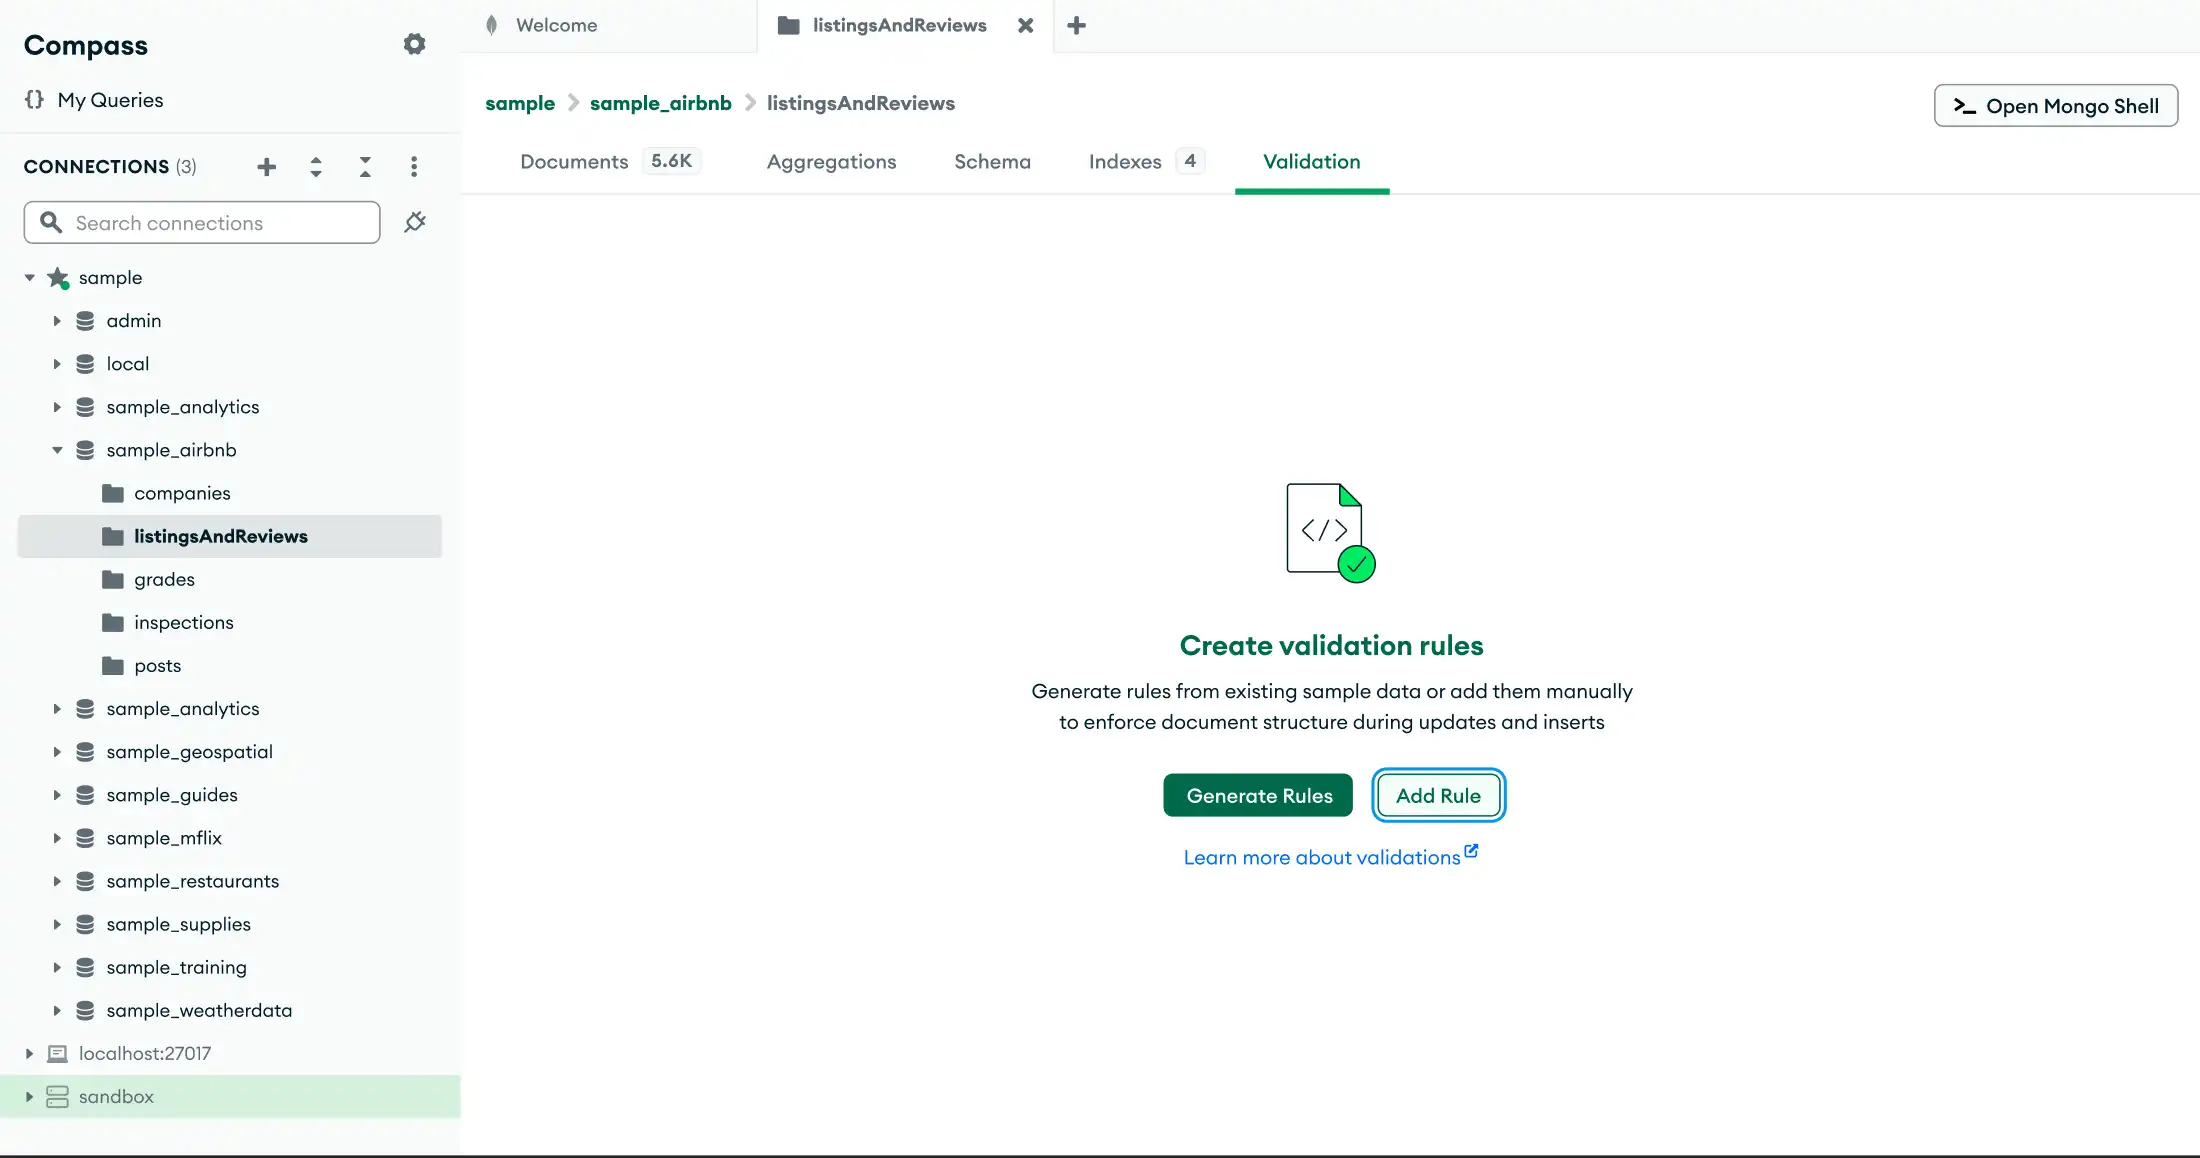The height and width of the screenshot is (1158, 2200).
Task: Open the connections three-dot overflow menu
Action: 414,166
